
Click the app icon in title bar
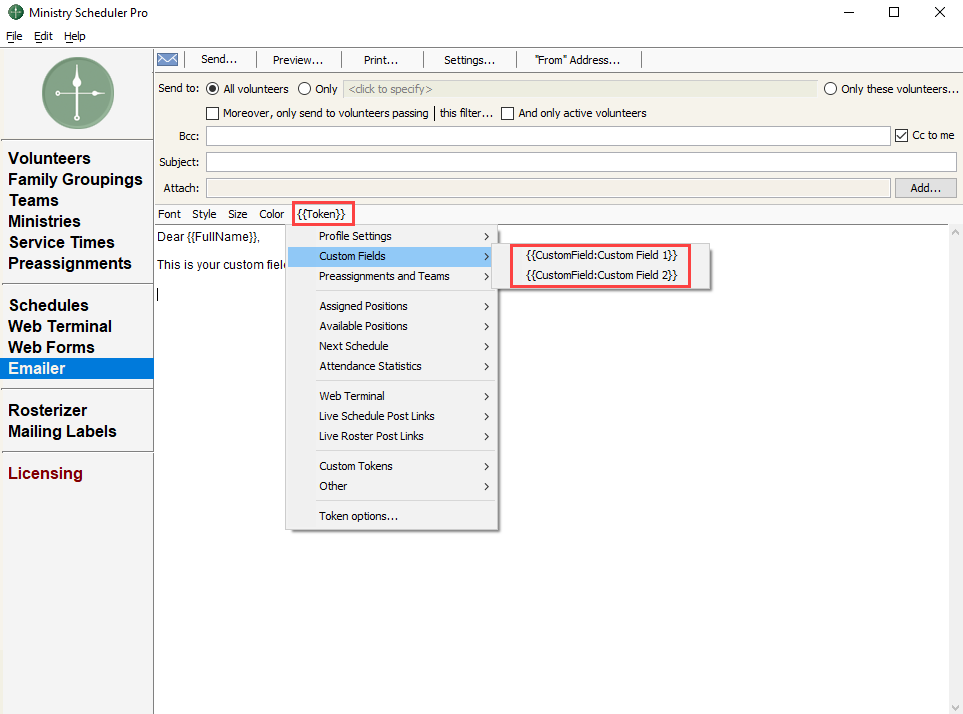(x=15, y=12)
